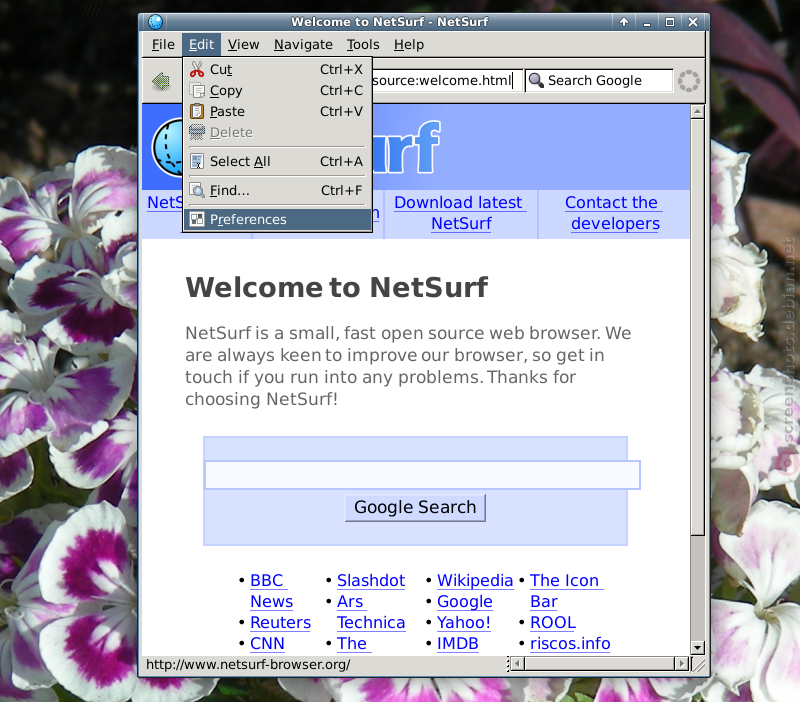800x702 pixels.
Task: Click the window resize grip corner
Action: pyautogui.click(x=698, y=664)
